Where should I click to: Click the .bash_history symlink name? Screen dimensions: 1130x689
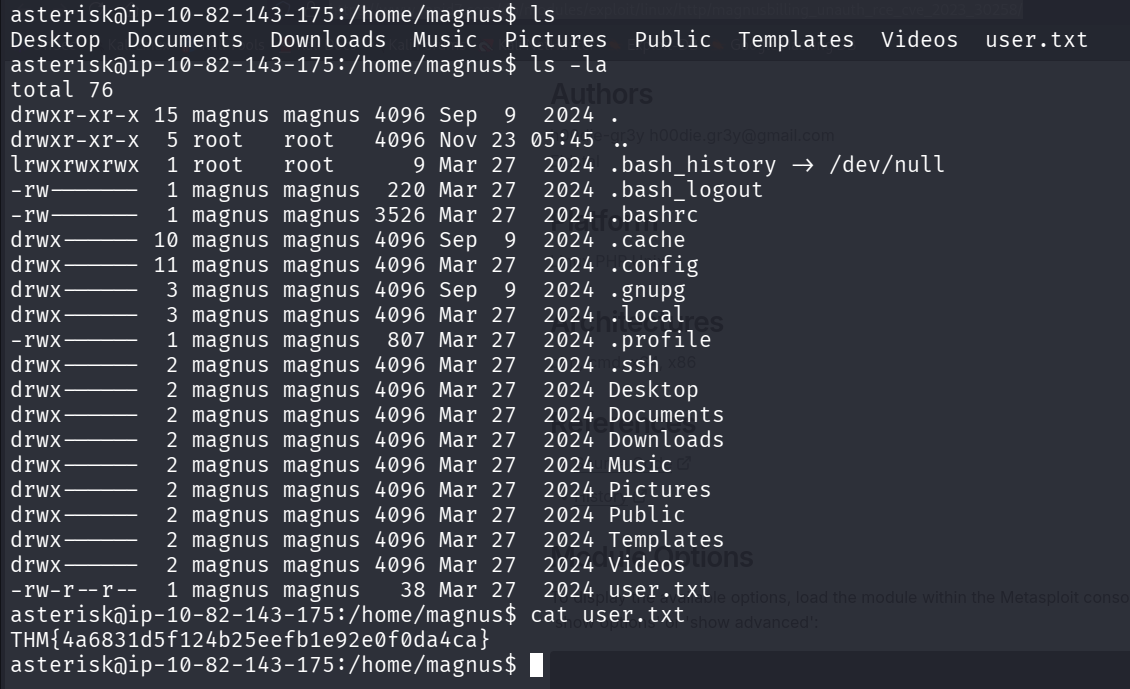[692, 164]
